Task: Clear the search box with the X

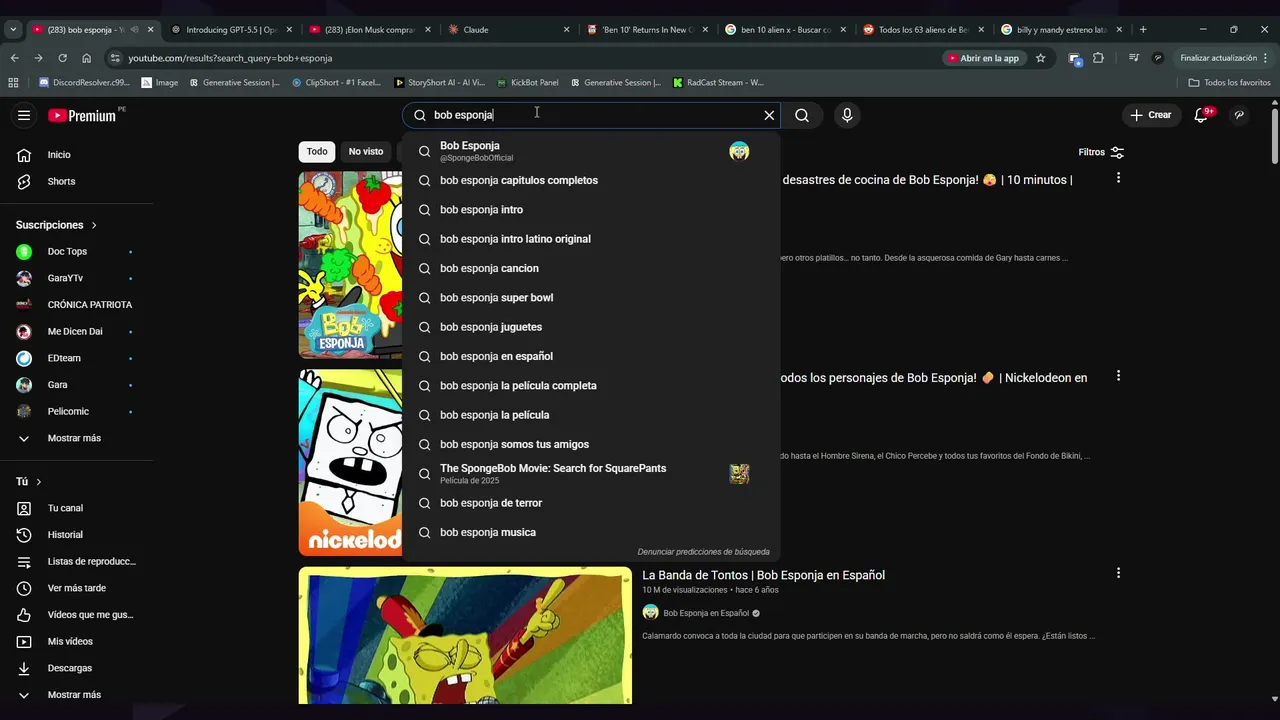Action: (x=769, y=115)
